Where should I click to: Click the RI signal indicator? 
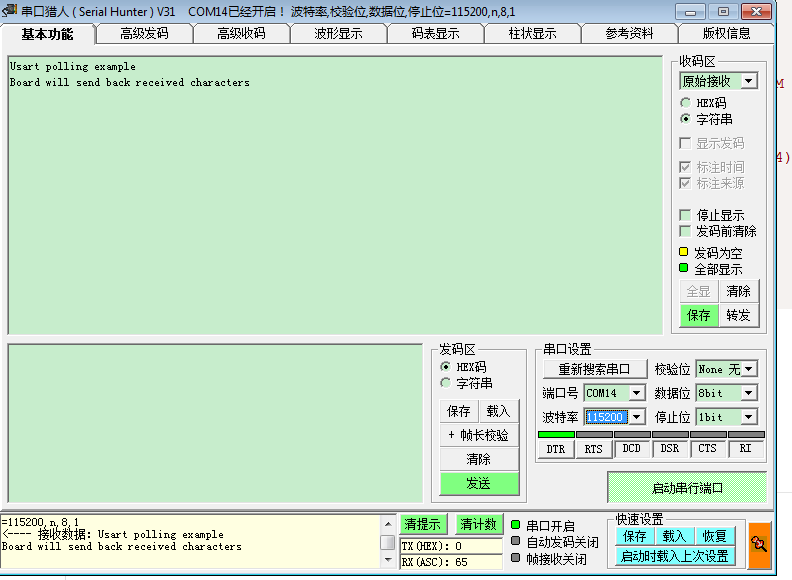pos(745,448)
